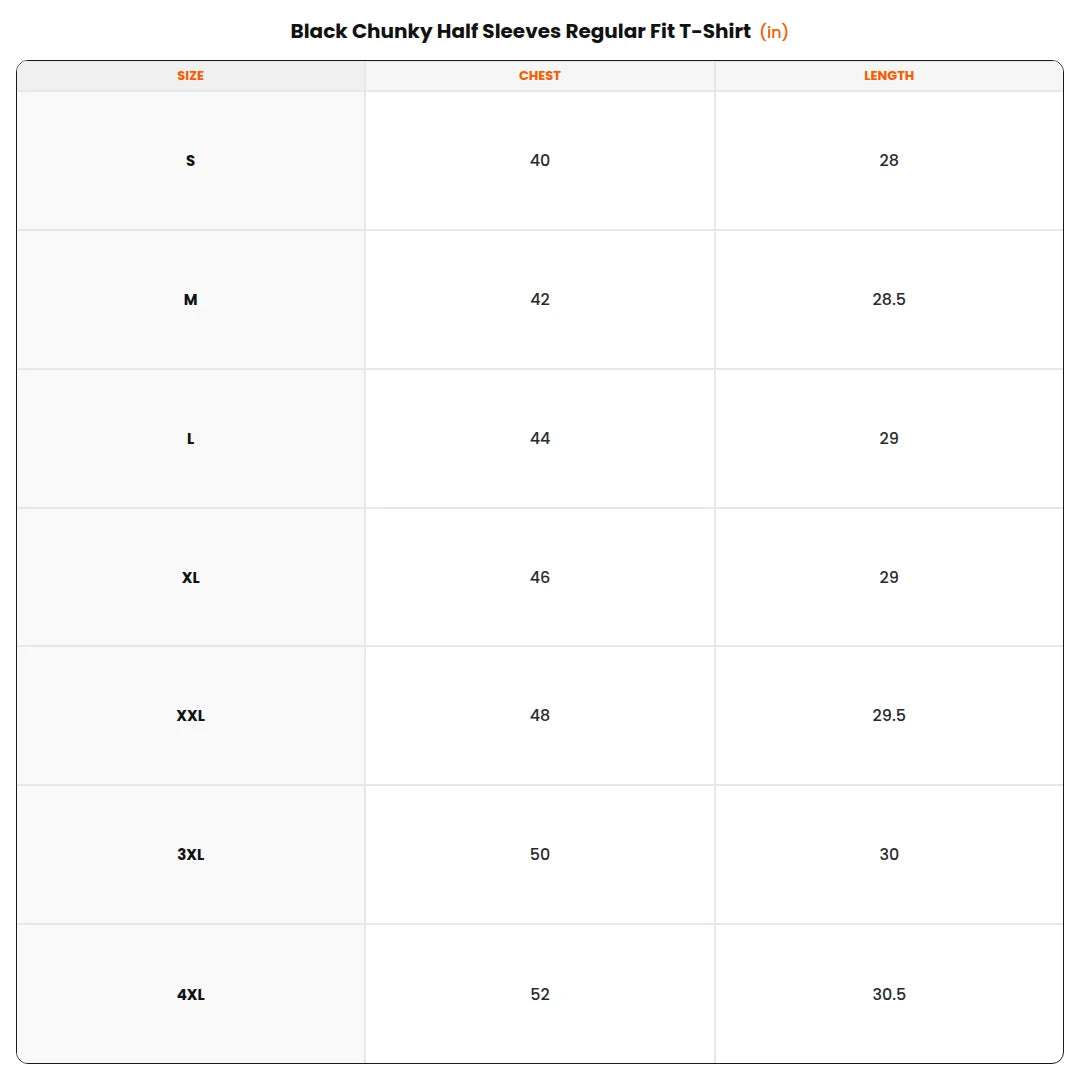Select the S size row label
The image size is (1080, 1080).
(x=191, y=160)
